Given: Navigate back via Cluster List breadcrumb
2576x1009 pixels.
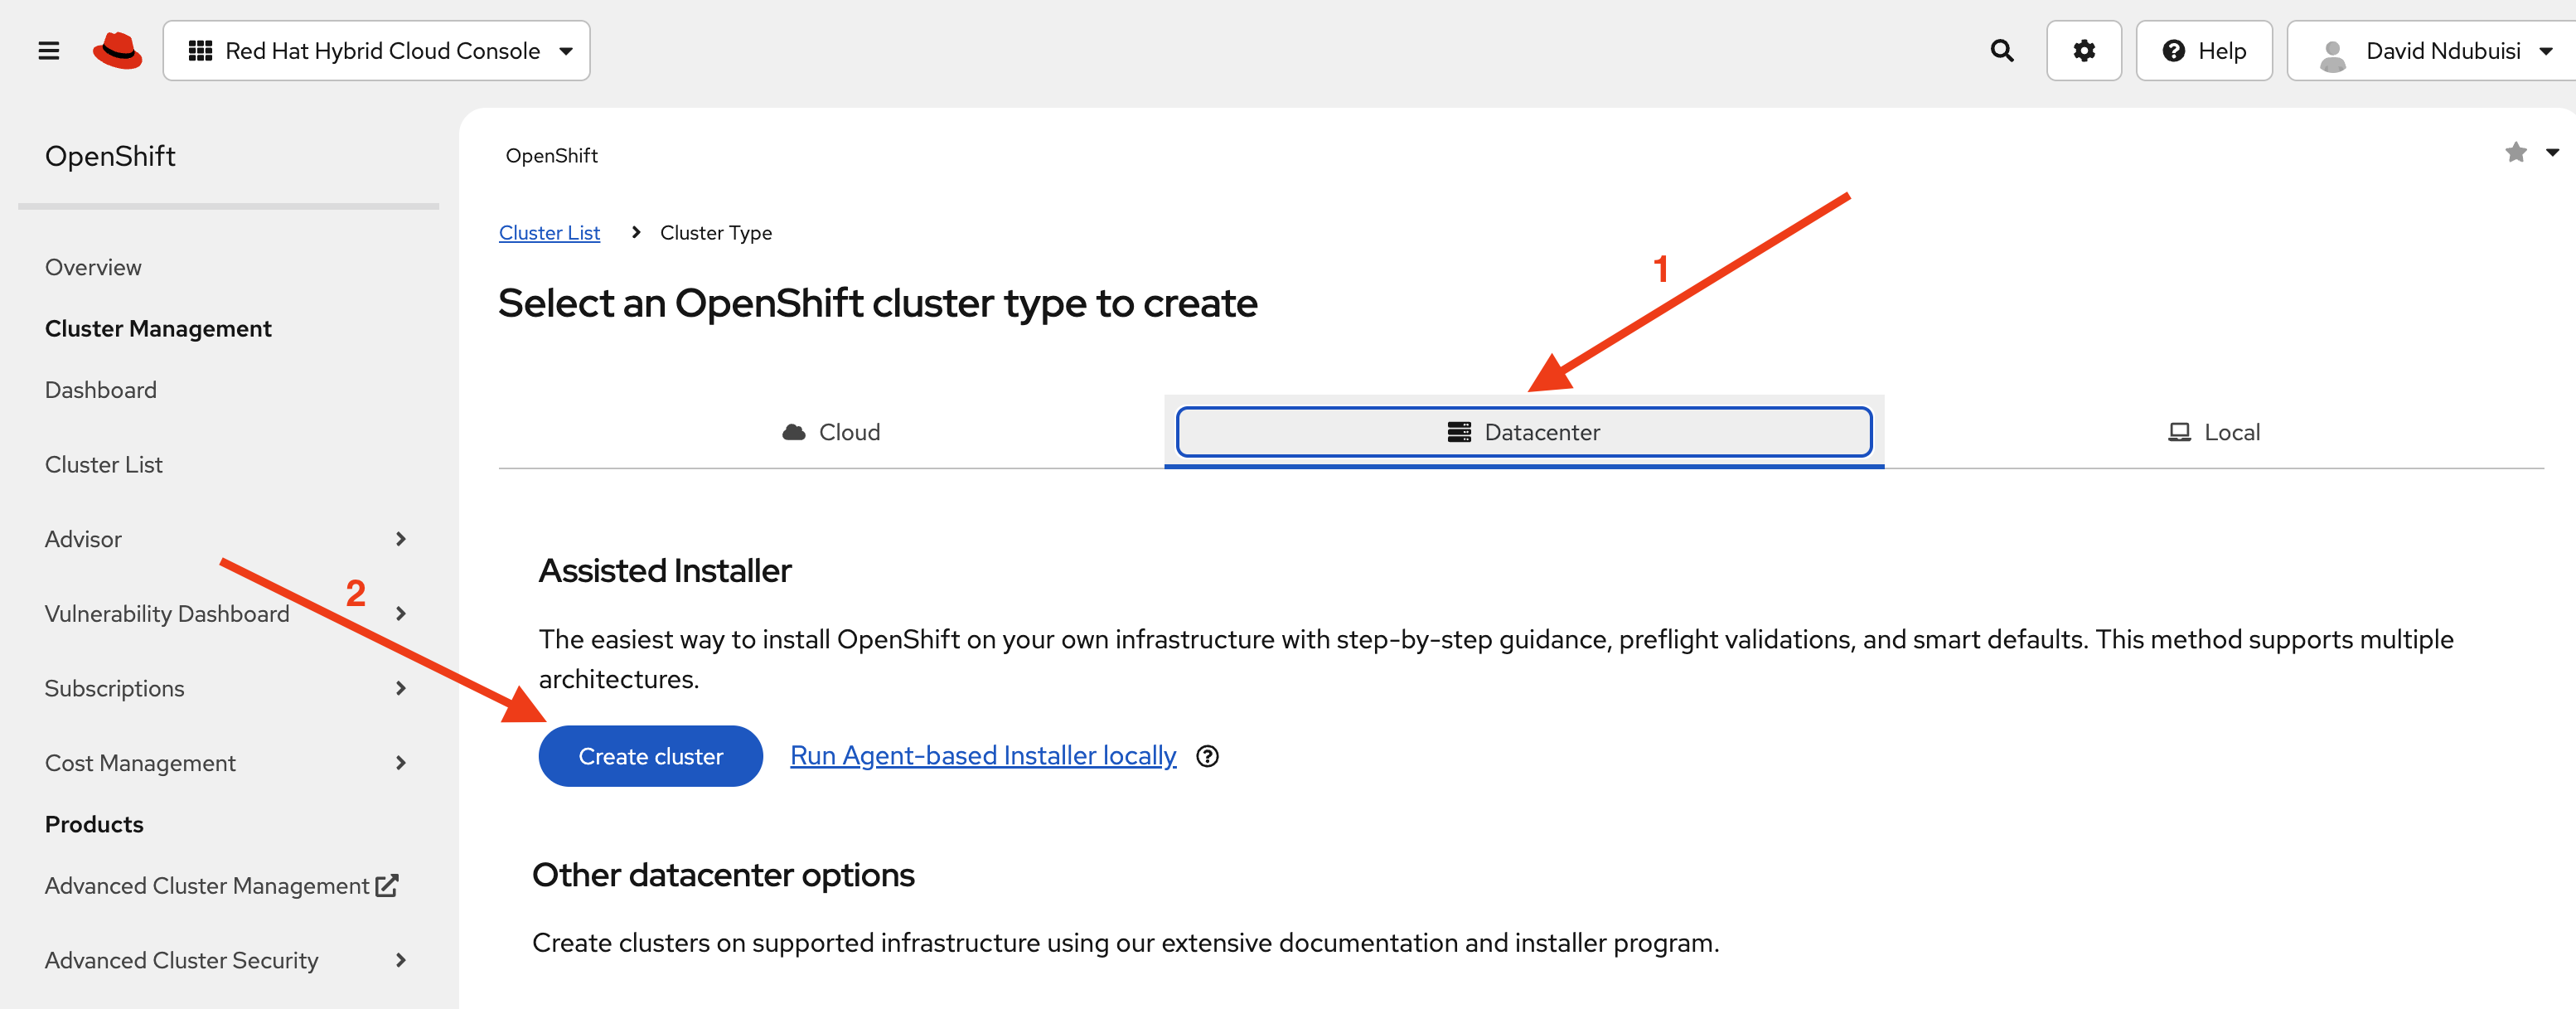Looking at the screenshot, I should pyautogui.click(x=549, y=232).
